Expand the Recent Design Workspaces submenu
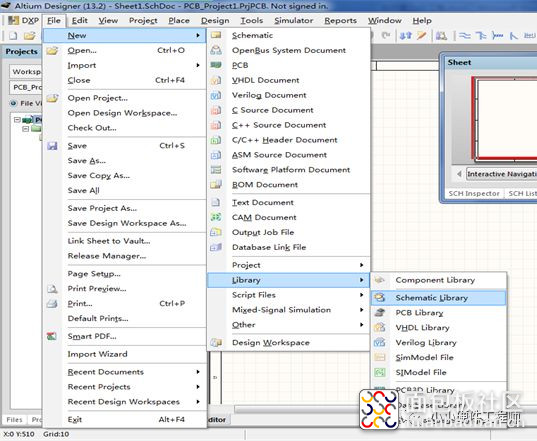537x441 pixels. pos(198,402)
